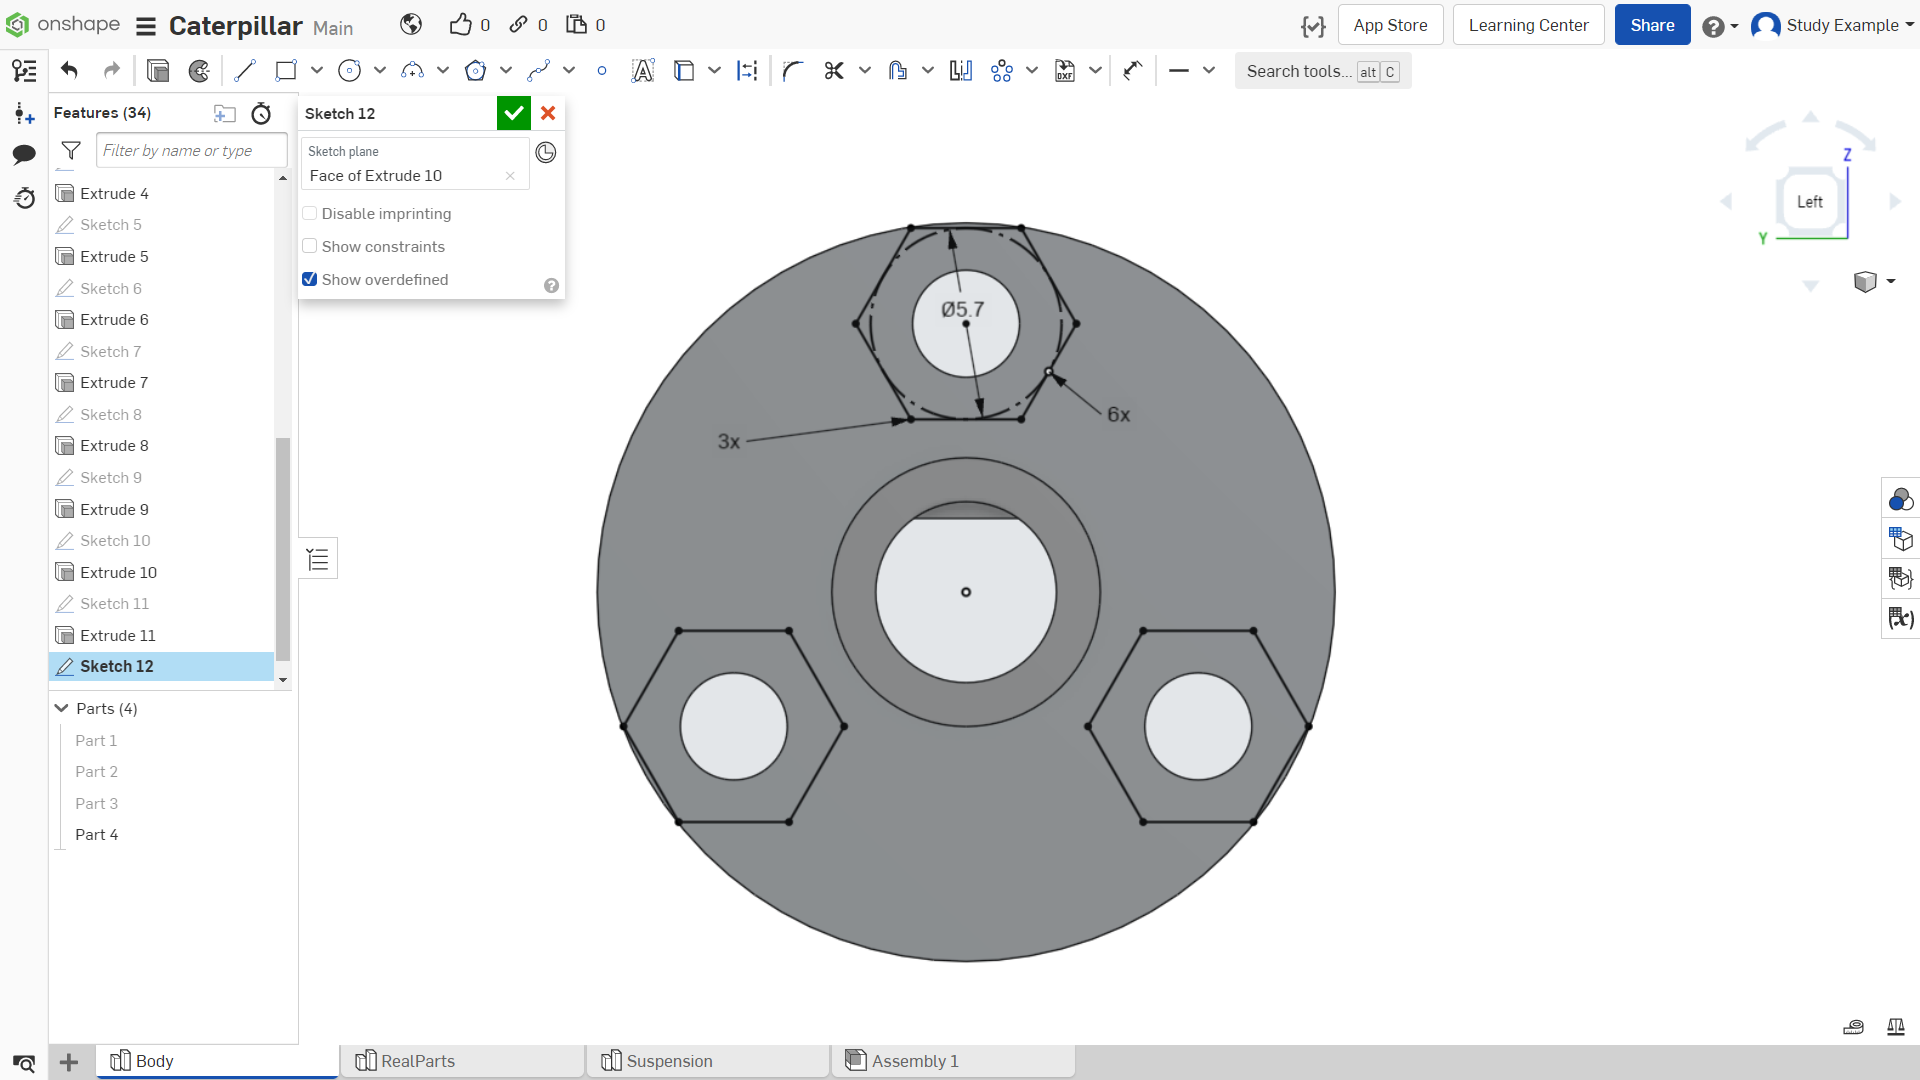Viewport: 1920px width, 1080px height.
Task: Open the Versions and history globe icon
Action: 411,25
